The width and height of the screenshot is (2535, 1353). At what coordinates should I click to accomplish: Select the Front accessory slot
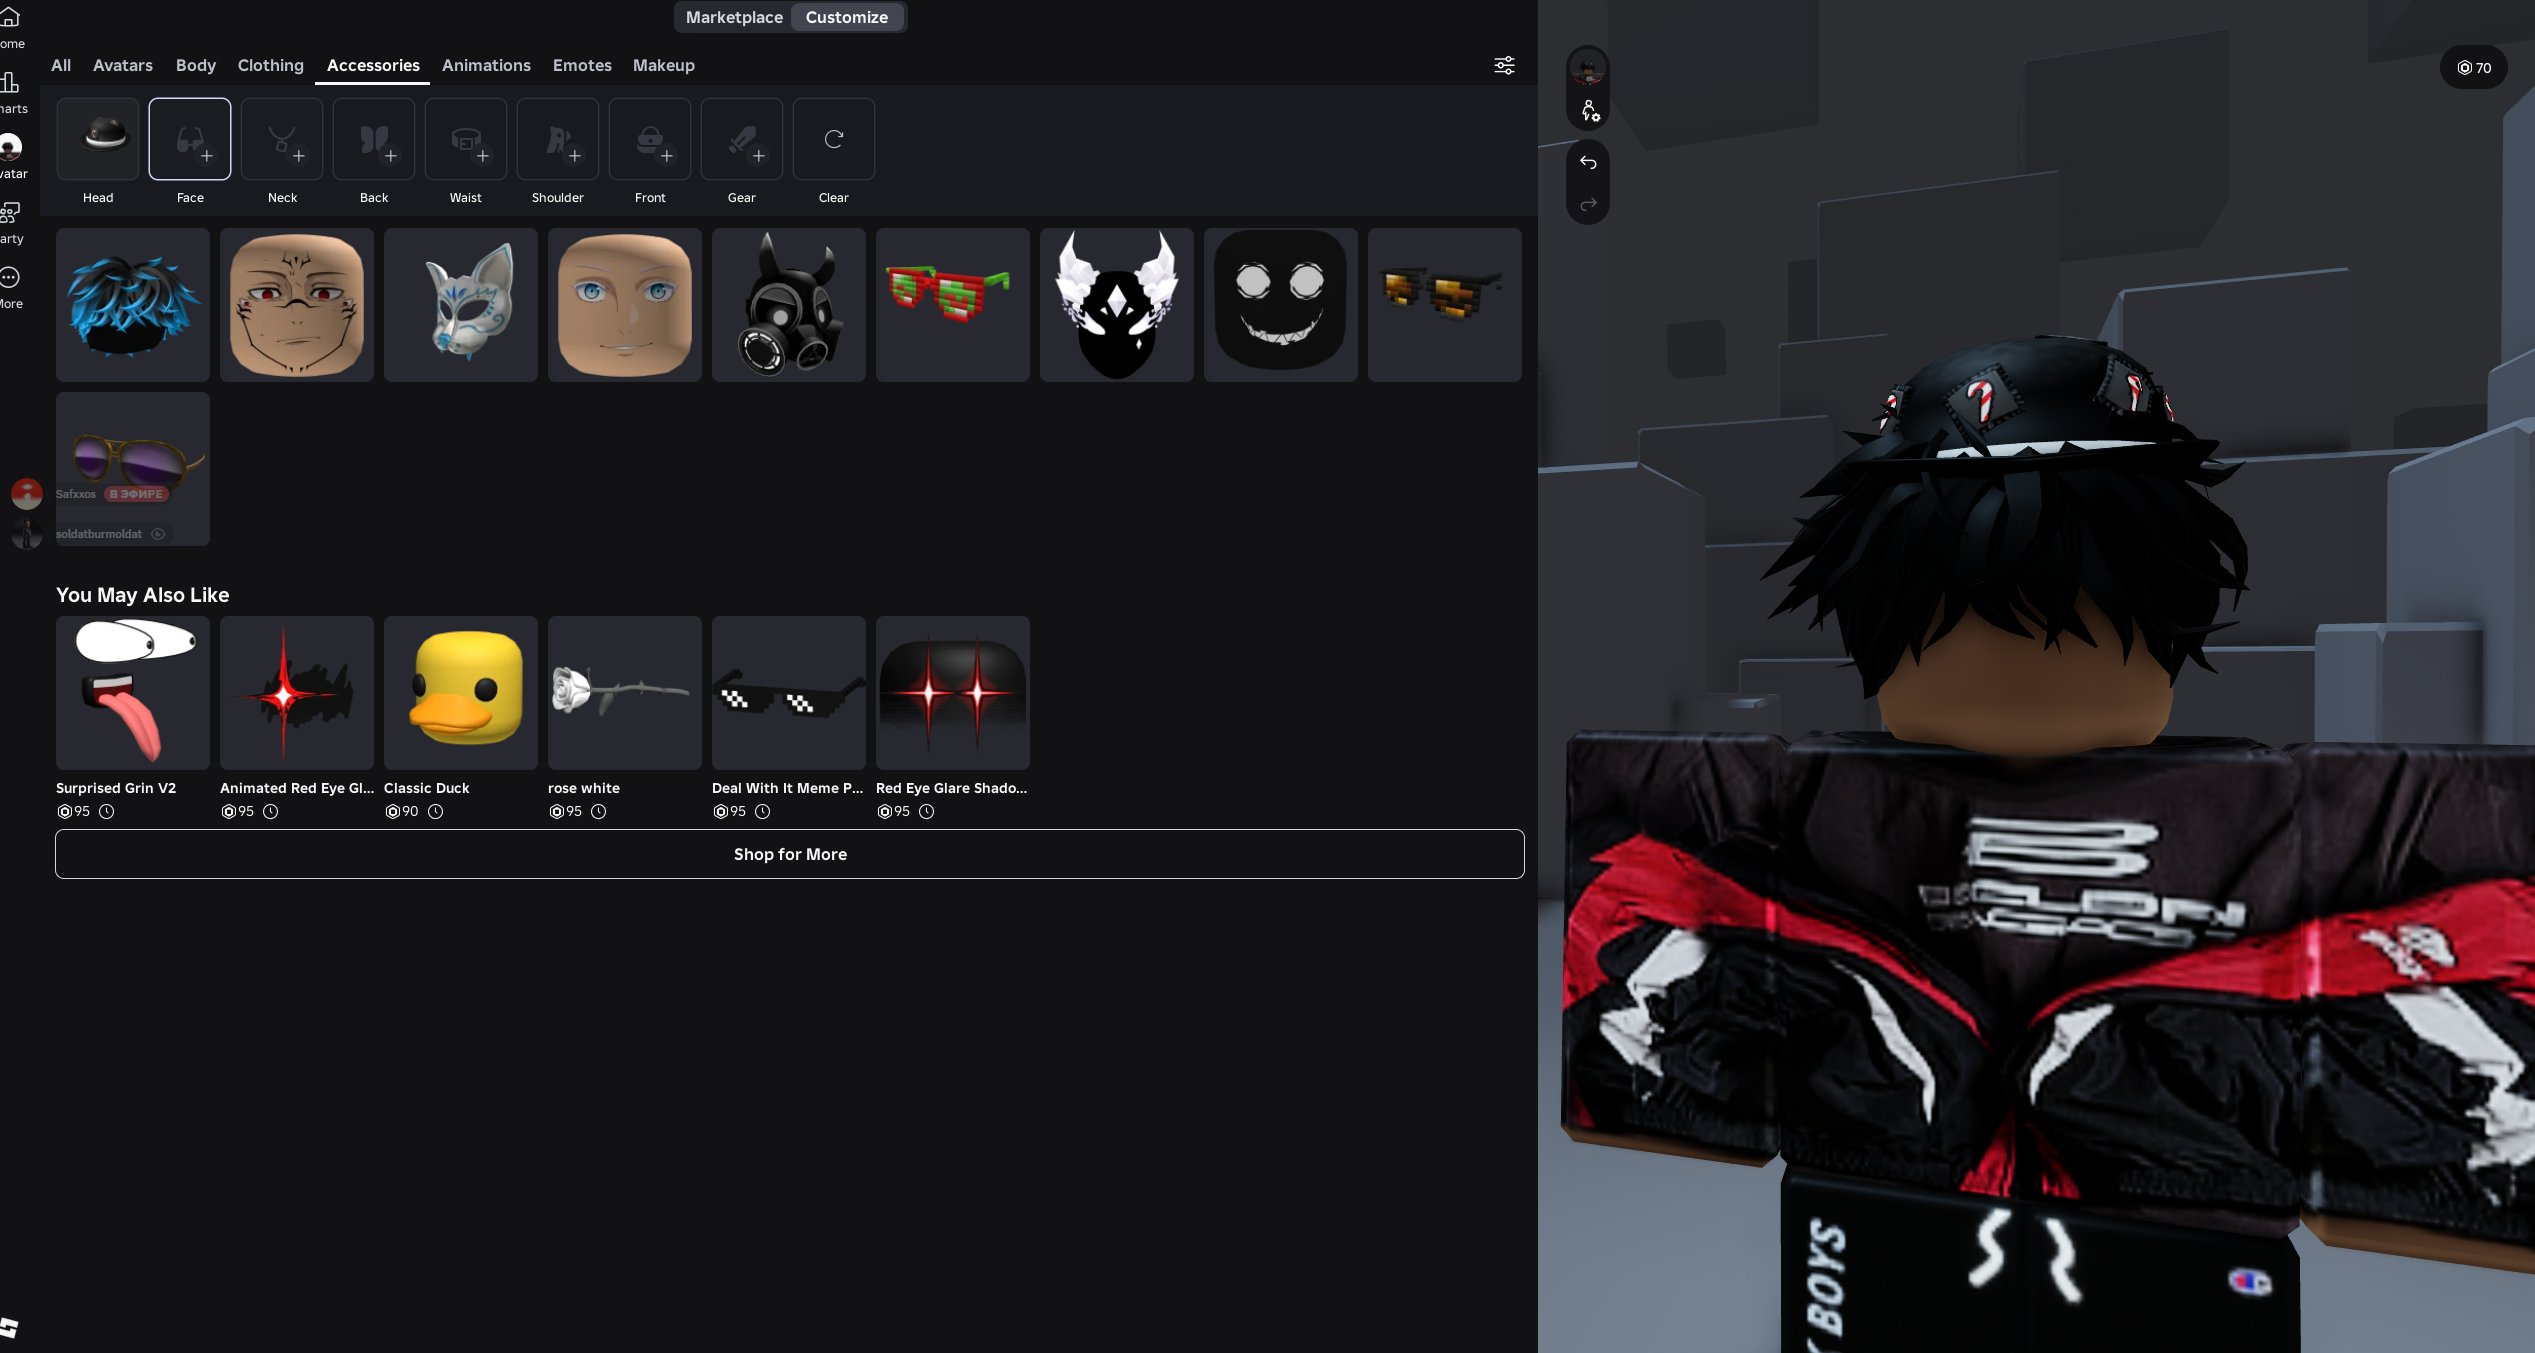click(x=650, y=139)
